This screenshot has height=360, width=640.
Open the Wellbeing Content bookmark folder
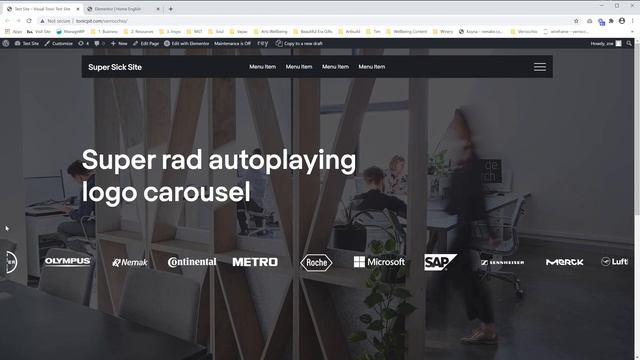407,31
